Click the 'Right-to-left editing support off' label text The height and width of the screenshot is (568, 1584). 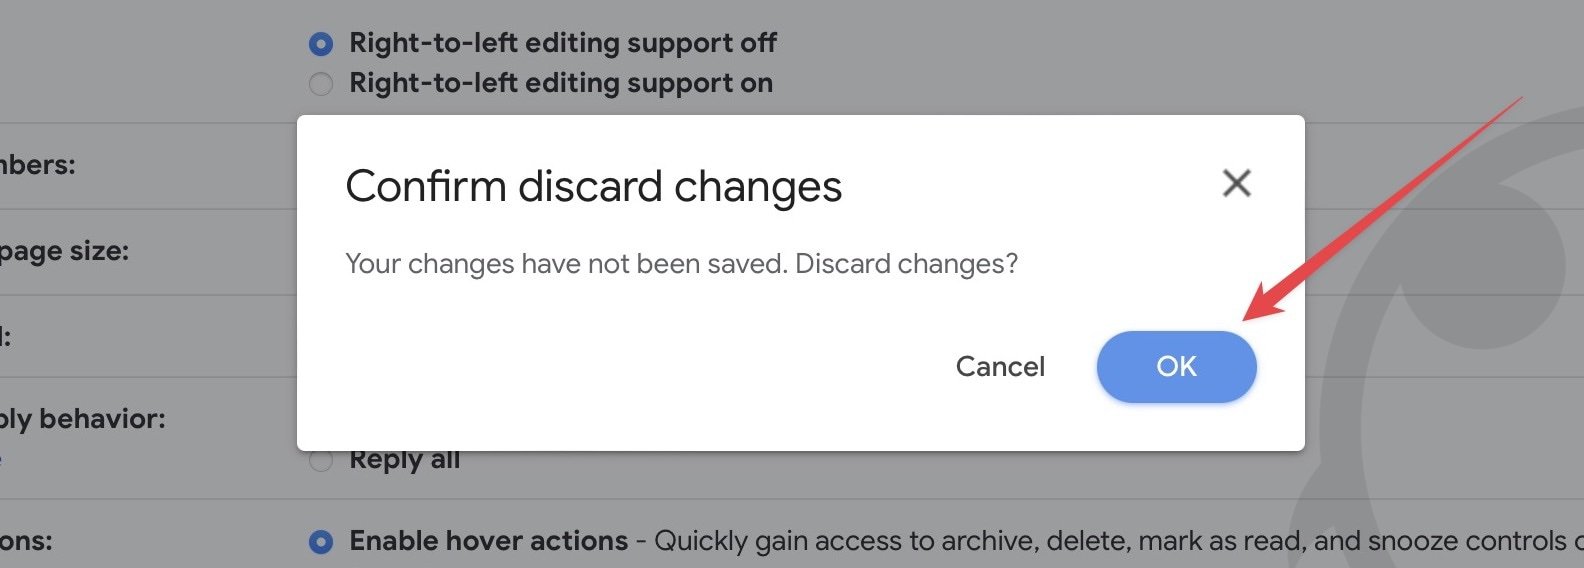point(562,43)
